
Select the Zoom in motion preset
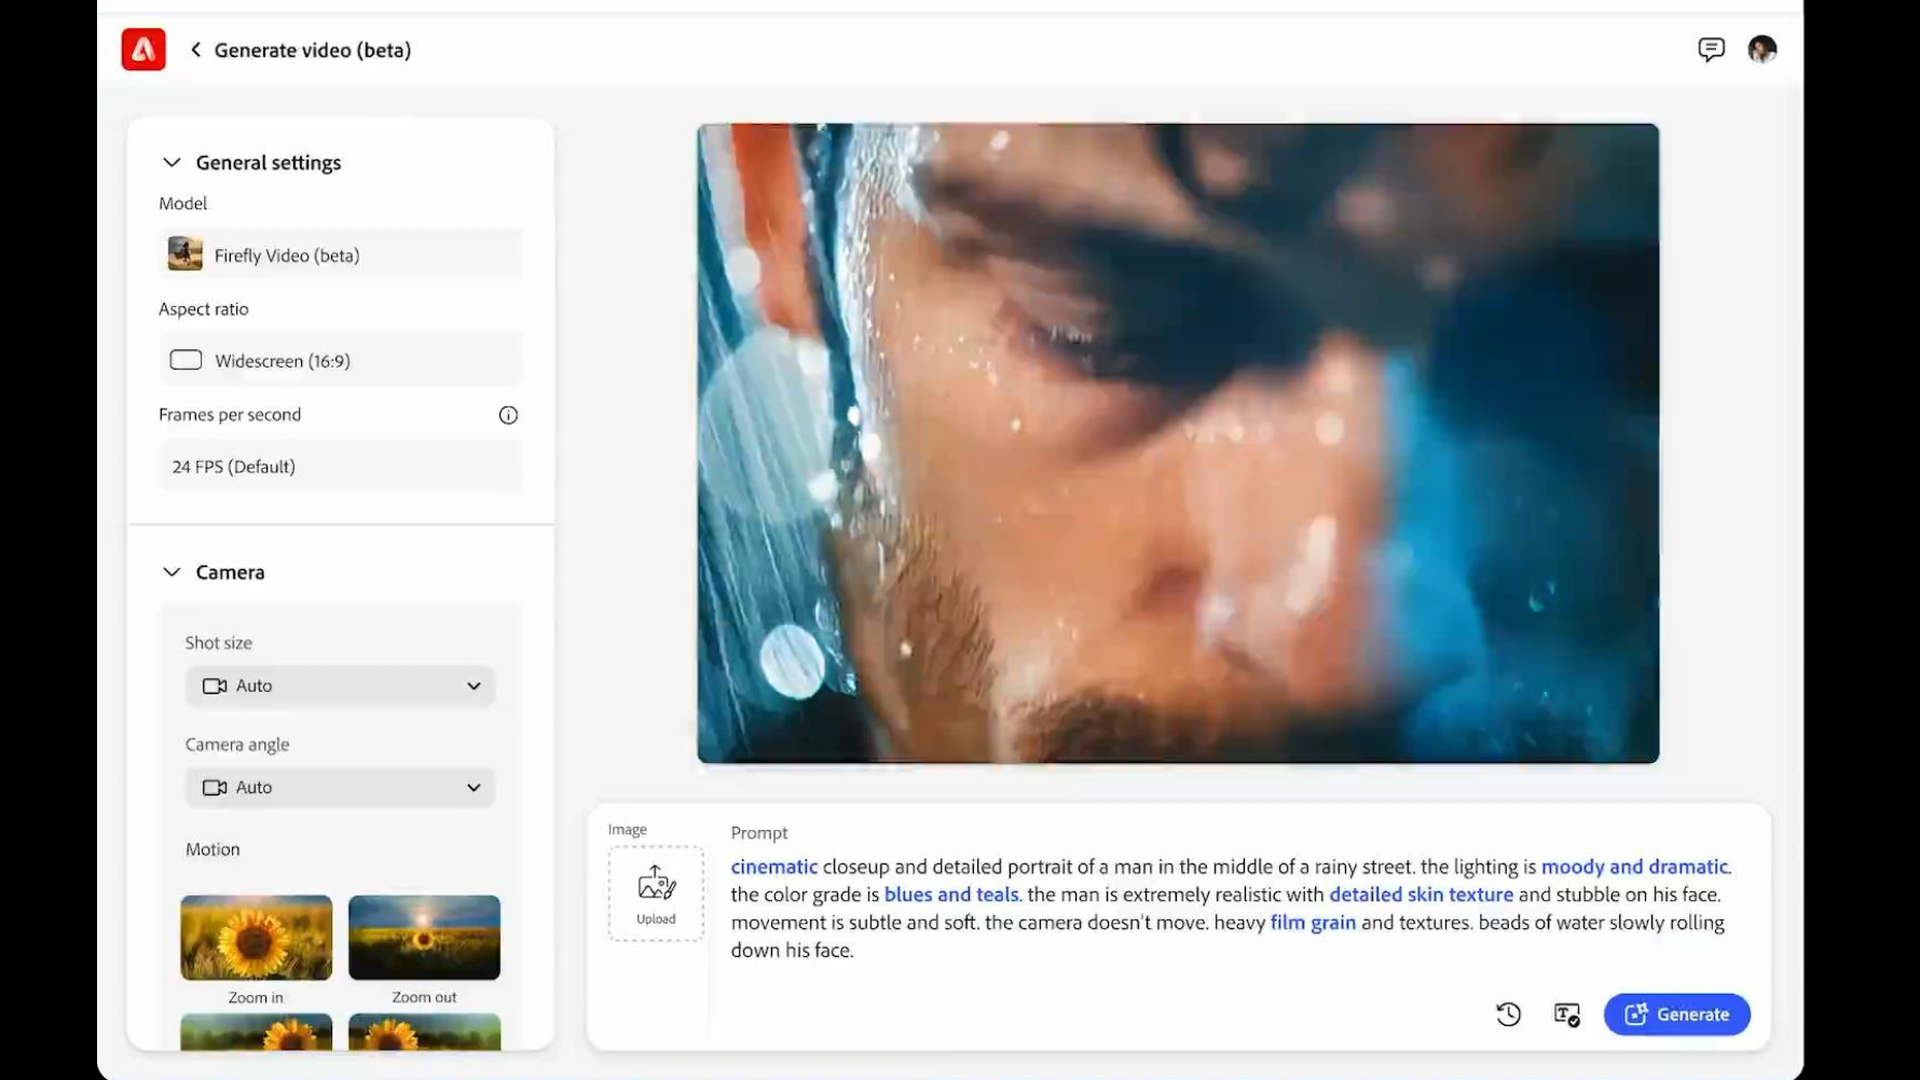click(x=255, y=937)
